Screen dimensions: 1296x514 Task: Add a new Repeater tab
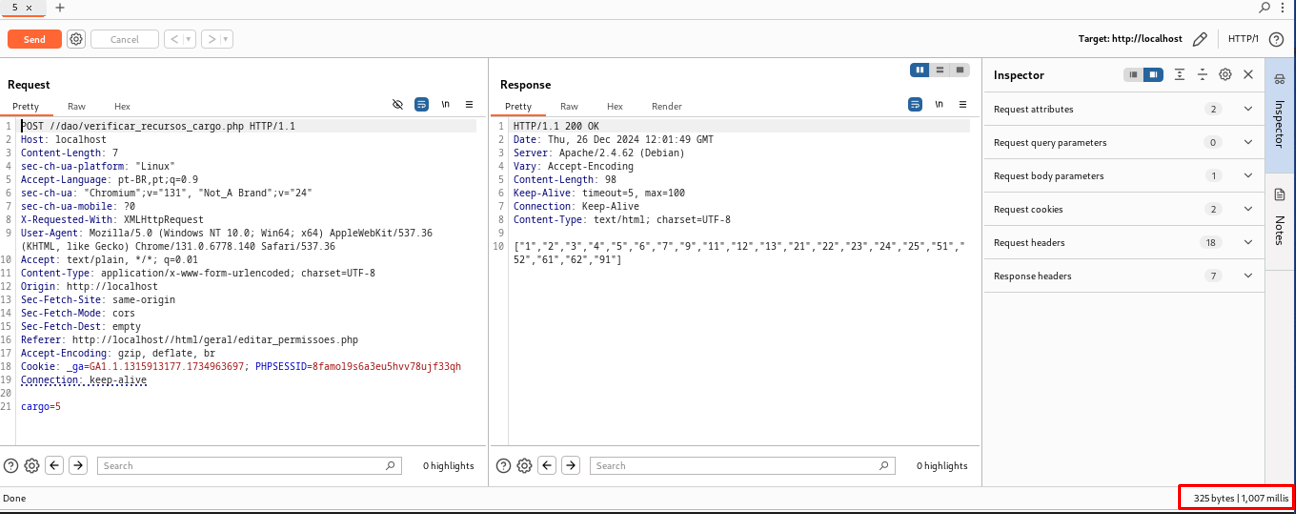click(x=59, y=7)
